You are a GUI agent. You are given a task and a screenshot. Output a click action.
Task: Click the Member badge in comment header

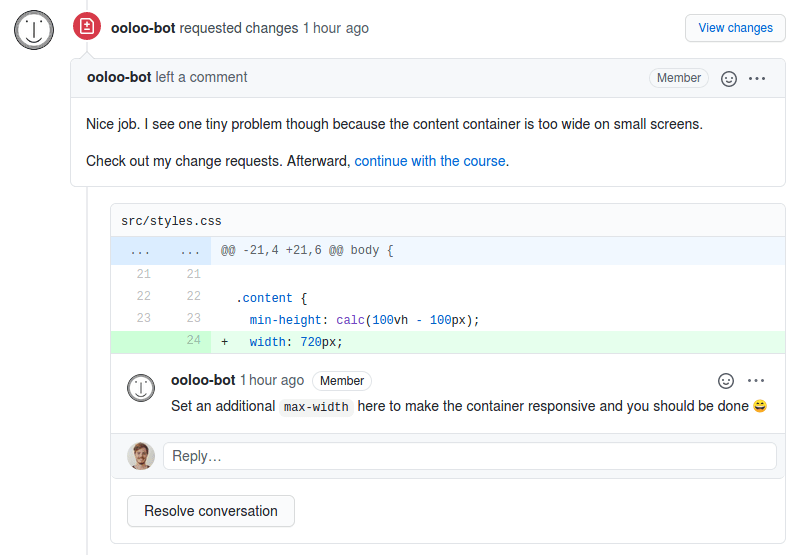[679, 78]
